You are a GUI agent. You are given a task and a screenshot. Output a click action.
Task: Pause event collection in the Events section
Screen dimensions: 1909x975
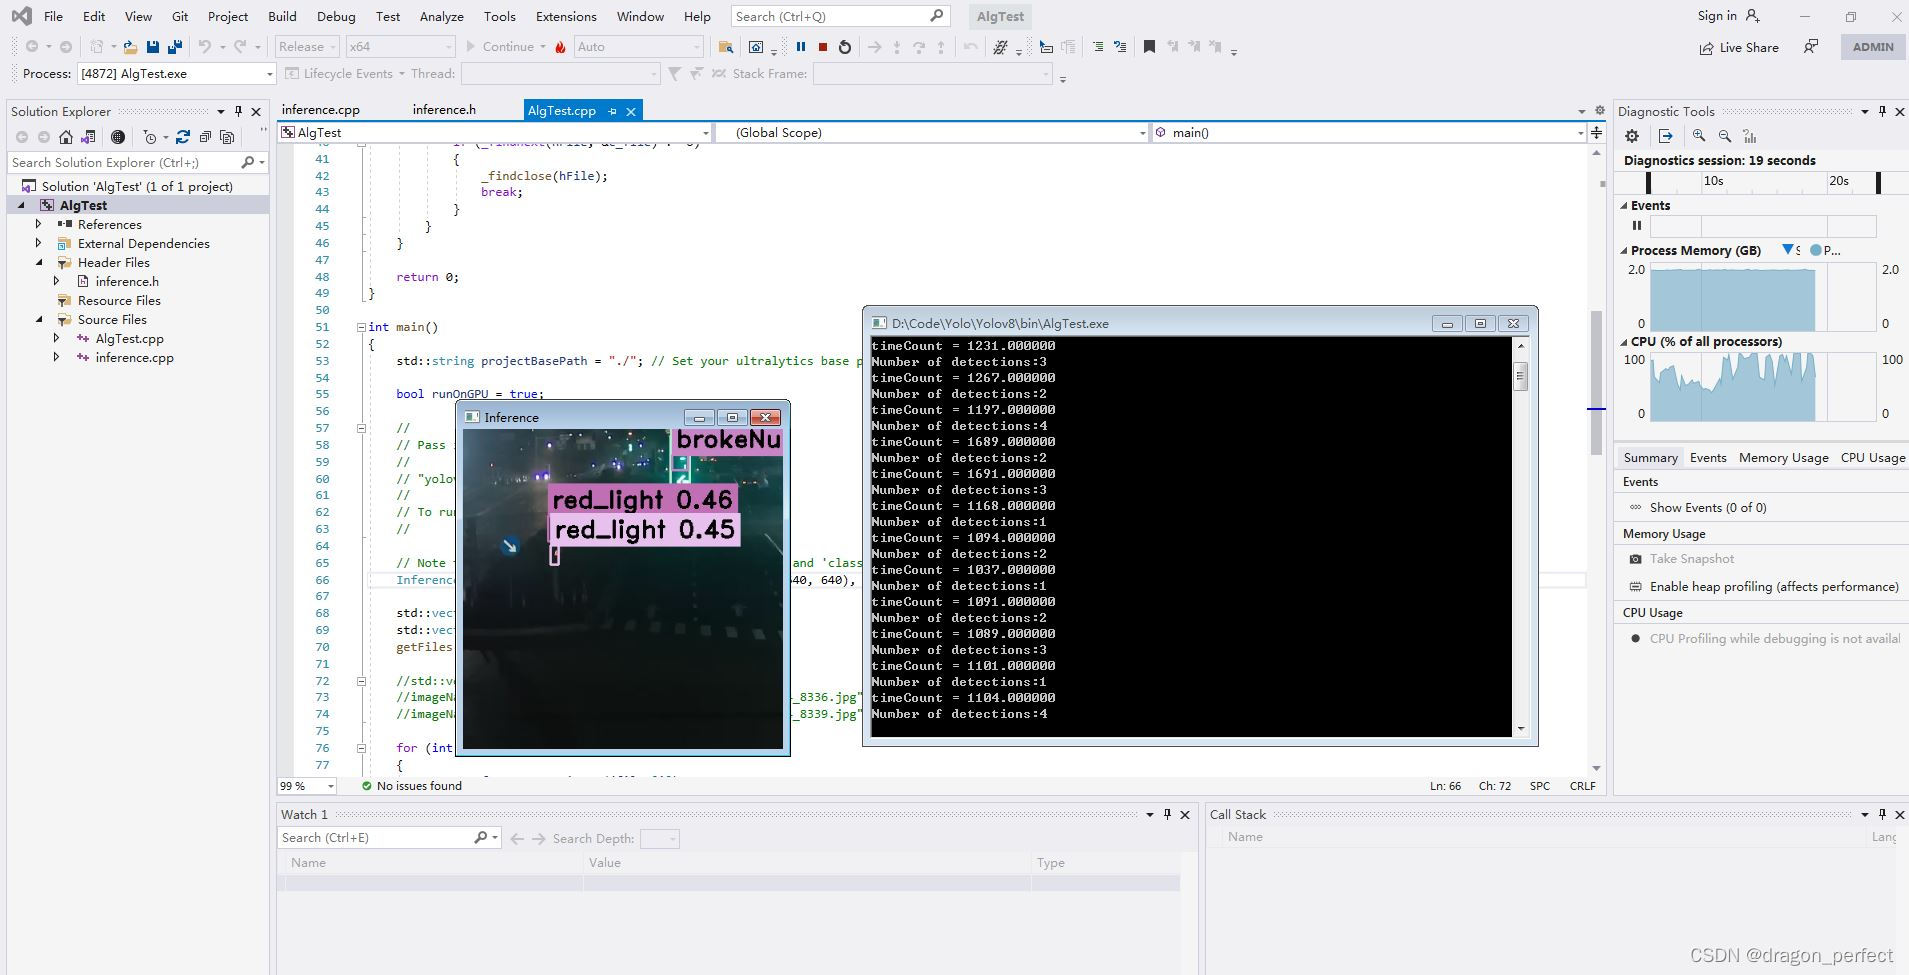point(1637,226)
